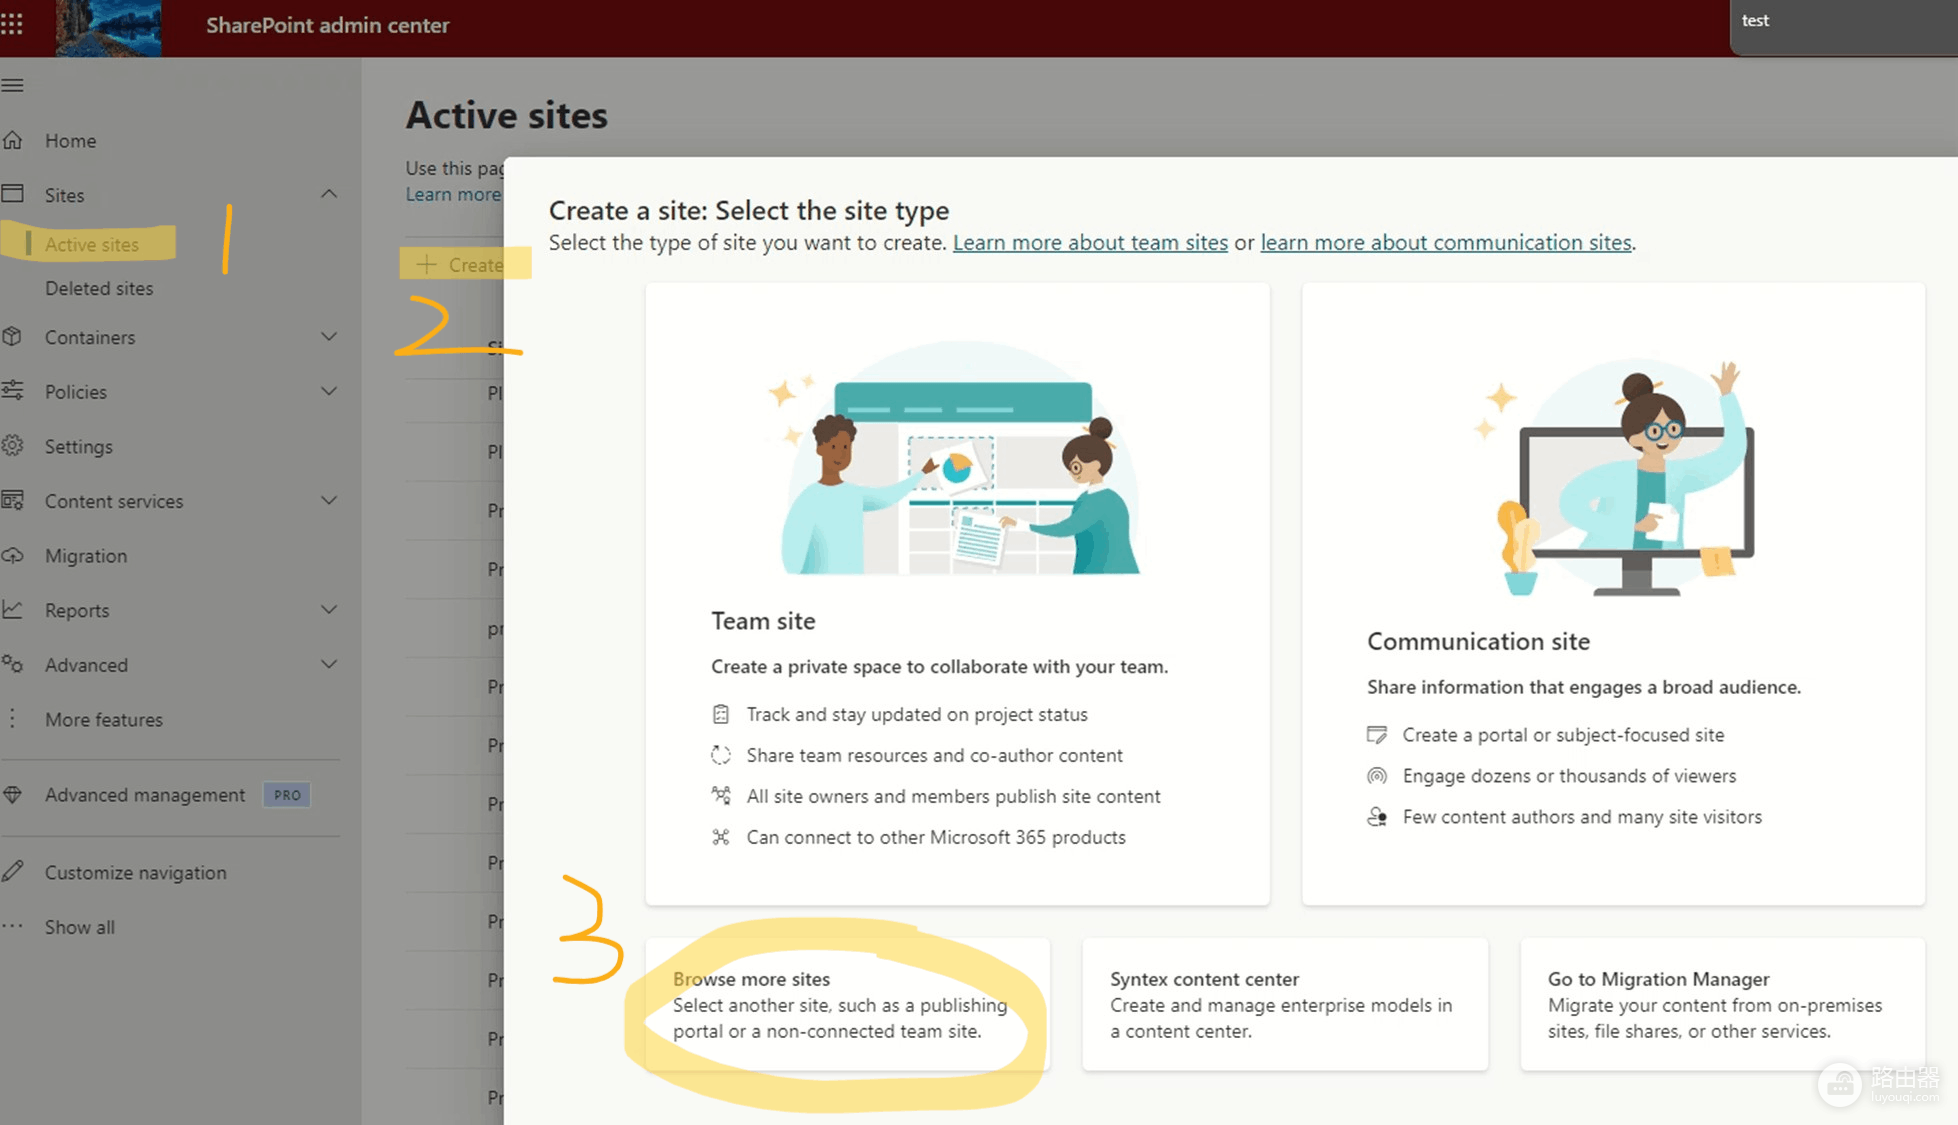Open Settings in the navigation
1958x1125 pixels.
(79, 447)
